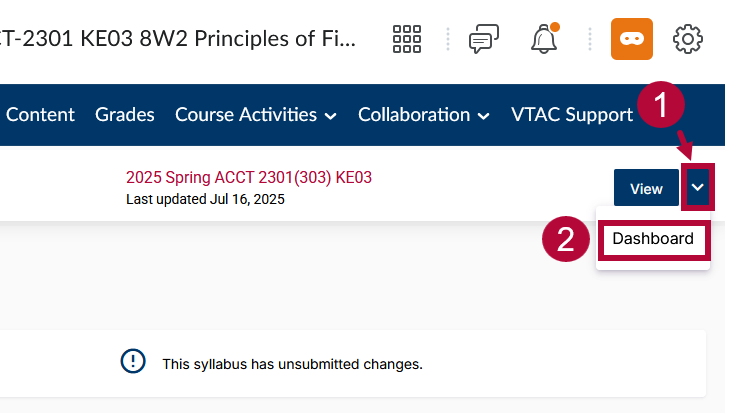Open the message alerts chat icon
The image size is (732, 413).
(484, 39)
